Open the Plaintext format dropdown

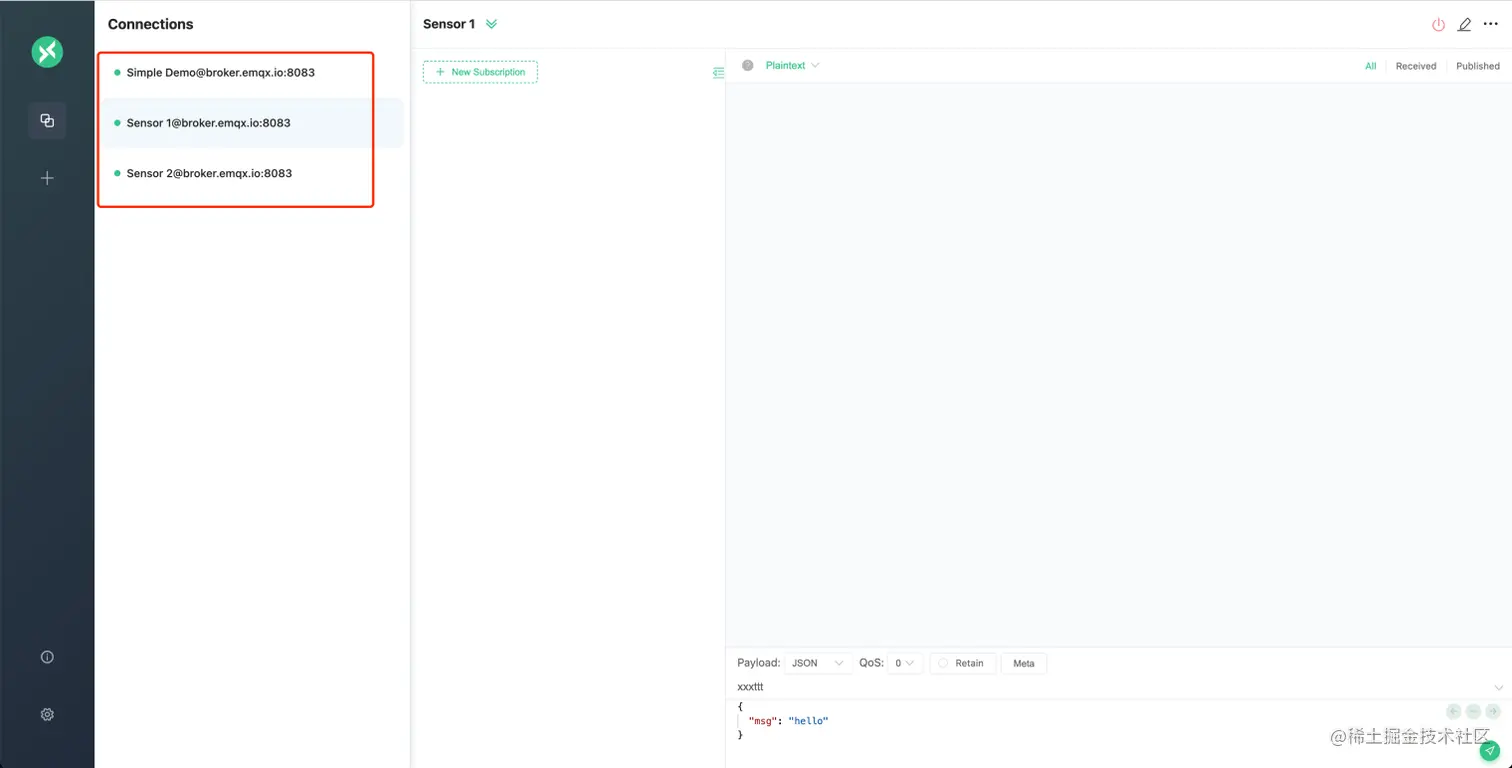click(x=792, y=65)
